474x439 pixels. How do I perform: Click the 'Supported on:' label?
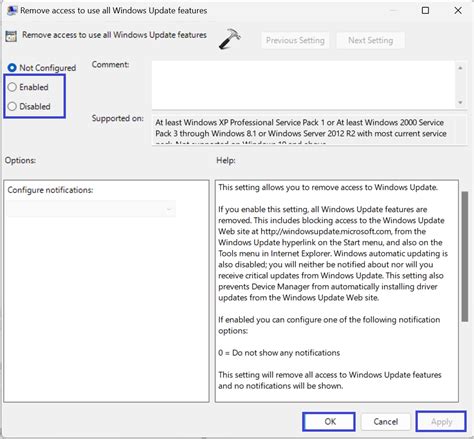pyautogui.click(x=118, y=118)
